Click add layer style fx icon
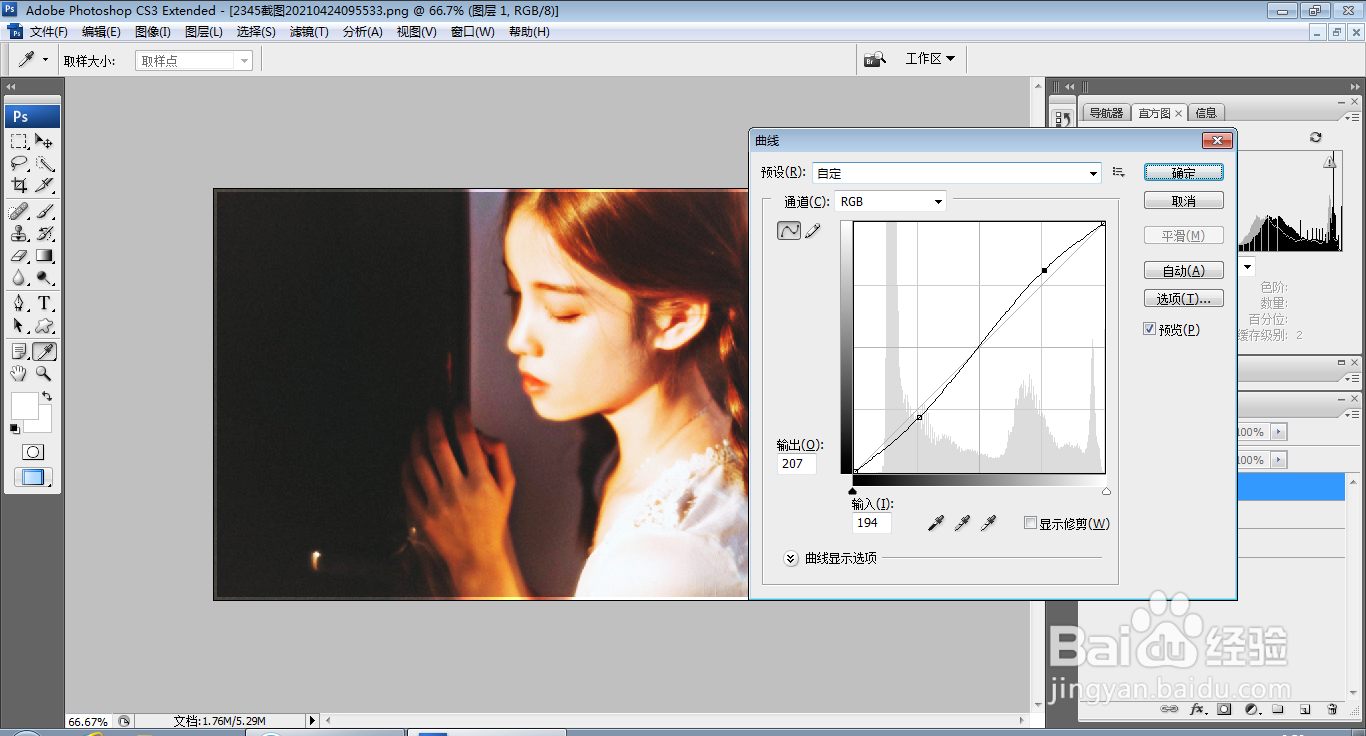 pos(1197,709)
